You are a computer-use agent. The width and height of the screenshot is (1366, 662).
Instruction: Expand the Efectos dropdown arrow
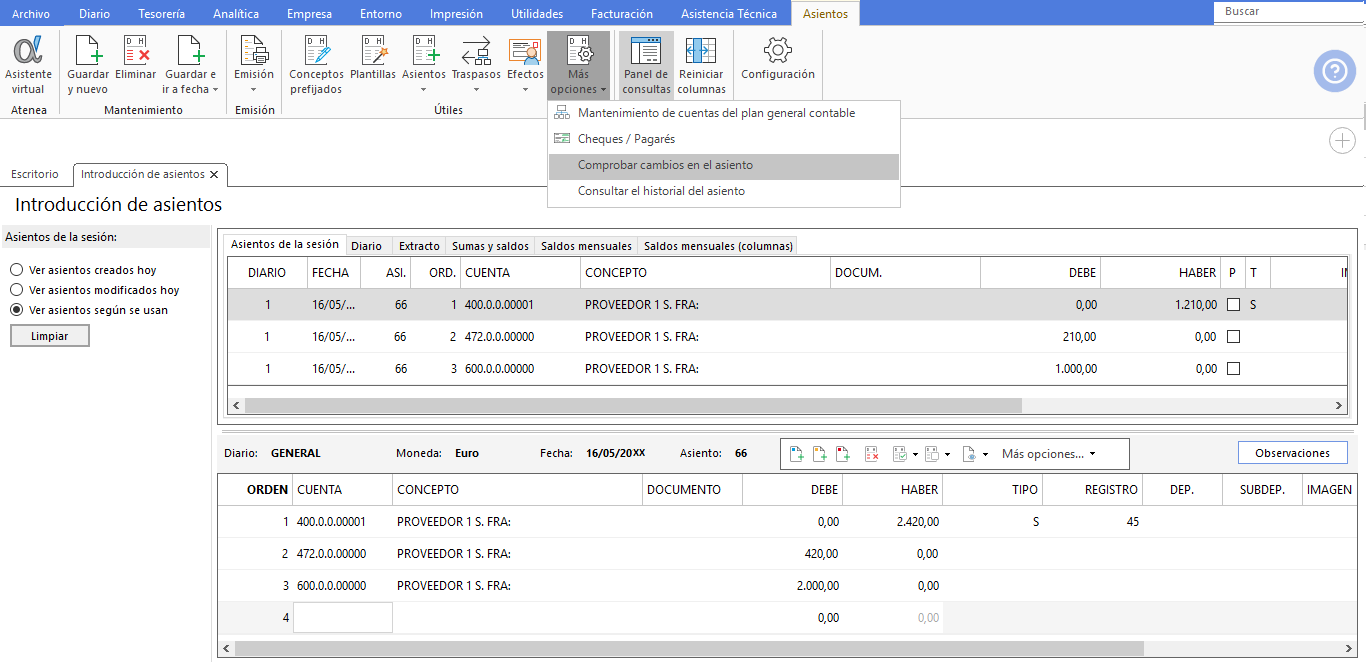[x=525, y=89]
